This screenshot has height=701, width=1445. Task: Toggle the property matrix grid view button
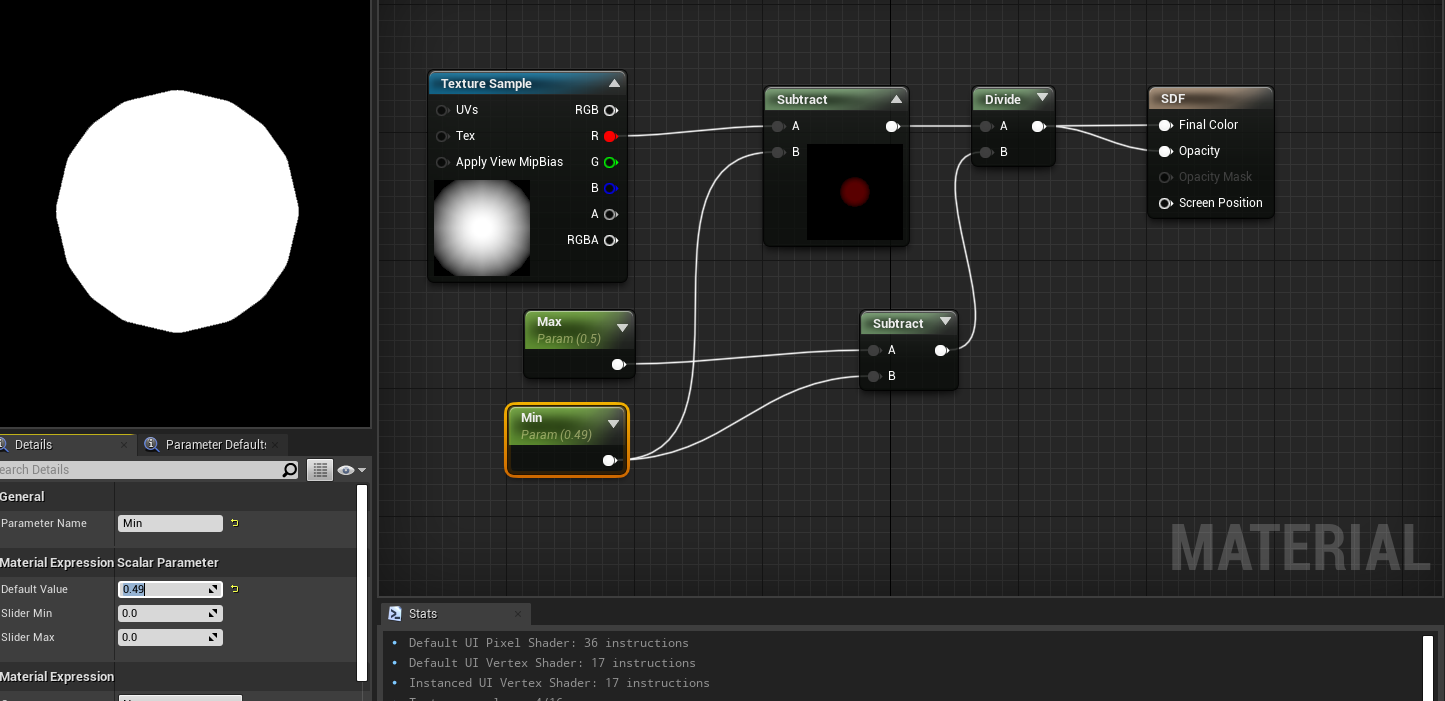pos(320,470)
